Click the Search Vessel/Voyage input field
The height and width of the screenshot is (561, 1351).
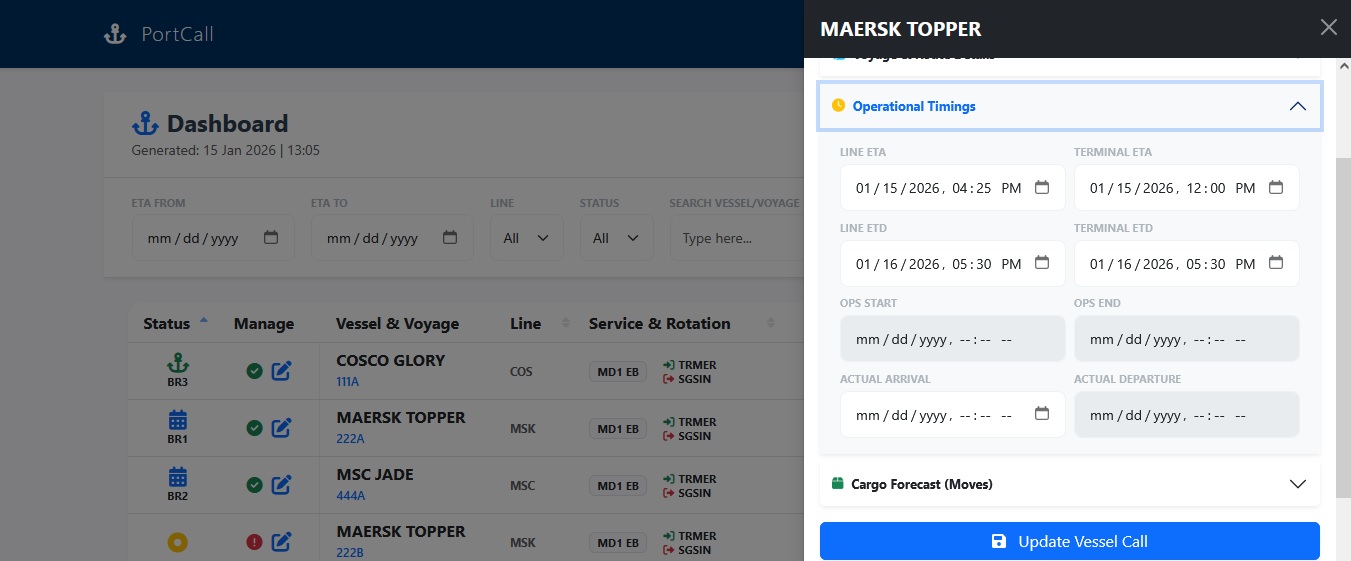coord(736,238)
